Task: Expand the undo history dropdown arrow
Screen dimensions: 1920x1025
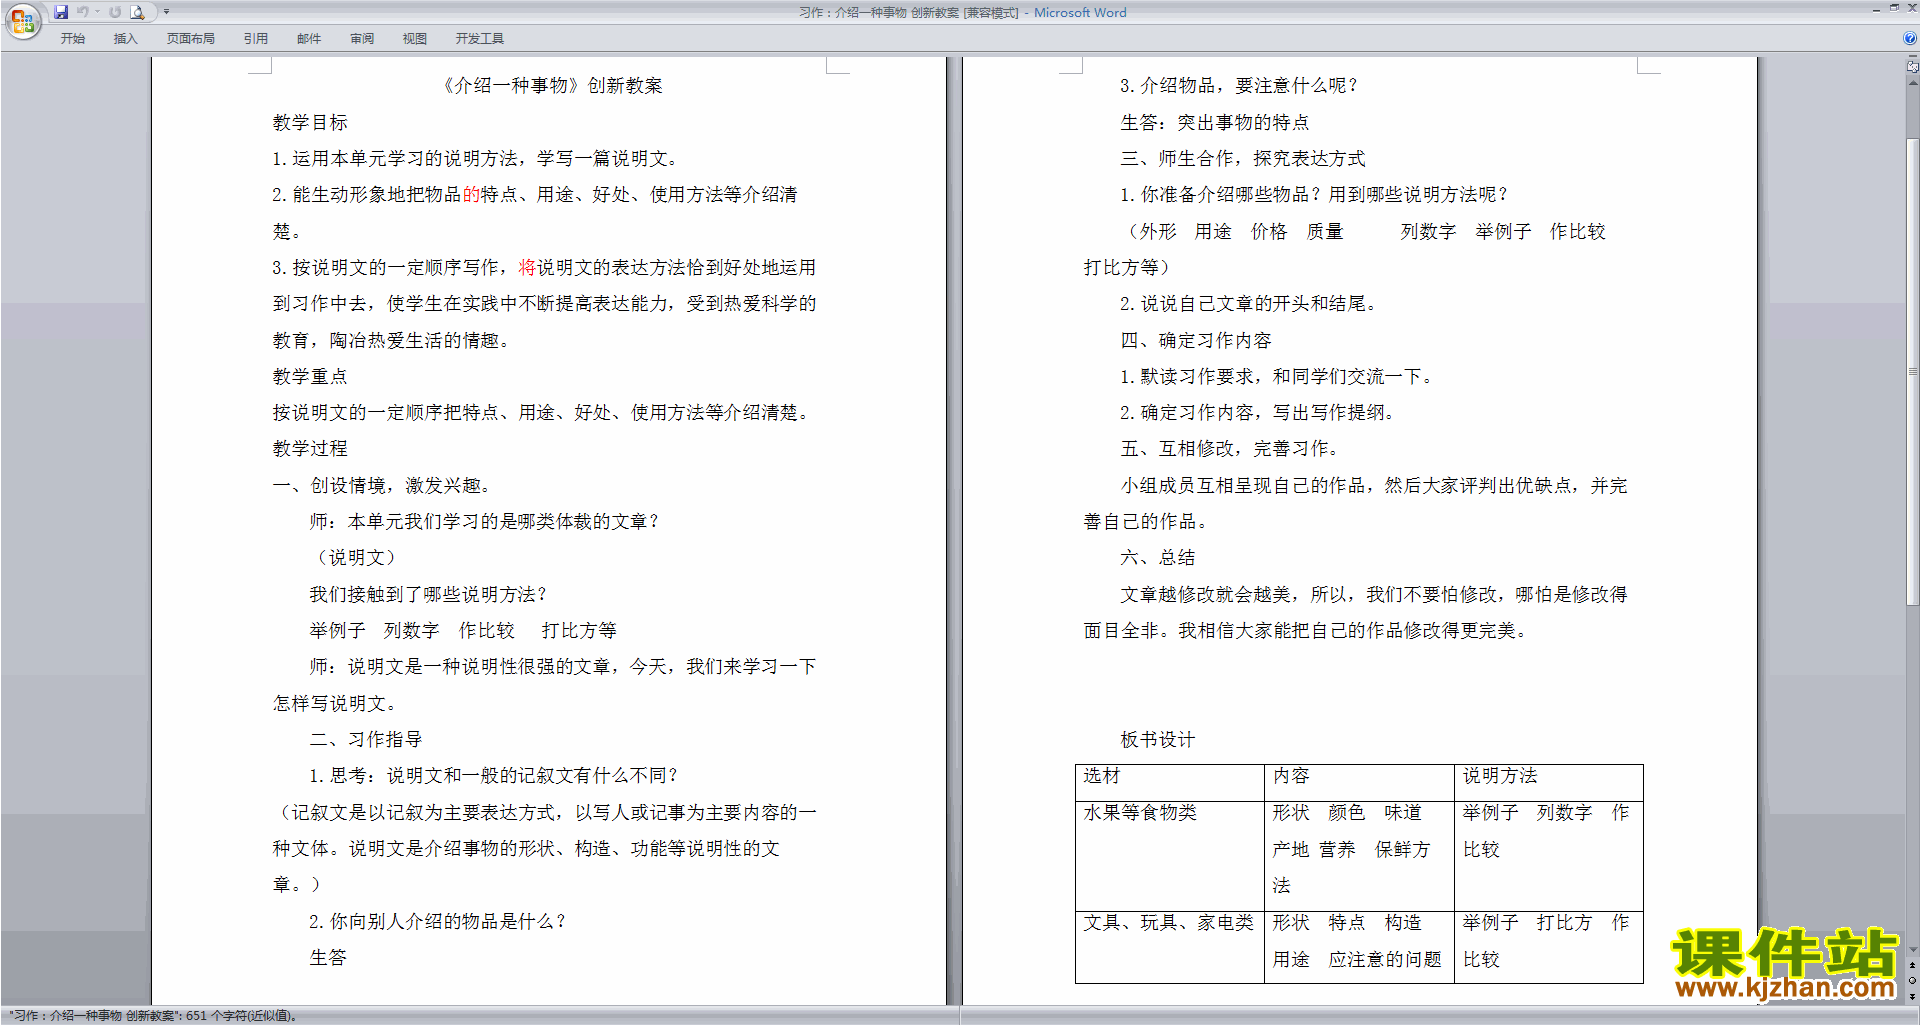Action: tap(97, 12)
